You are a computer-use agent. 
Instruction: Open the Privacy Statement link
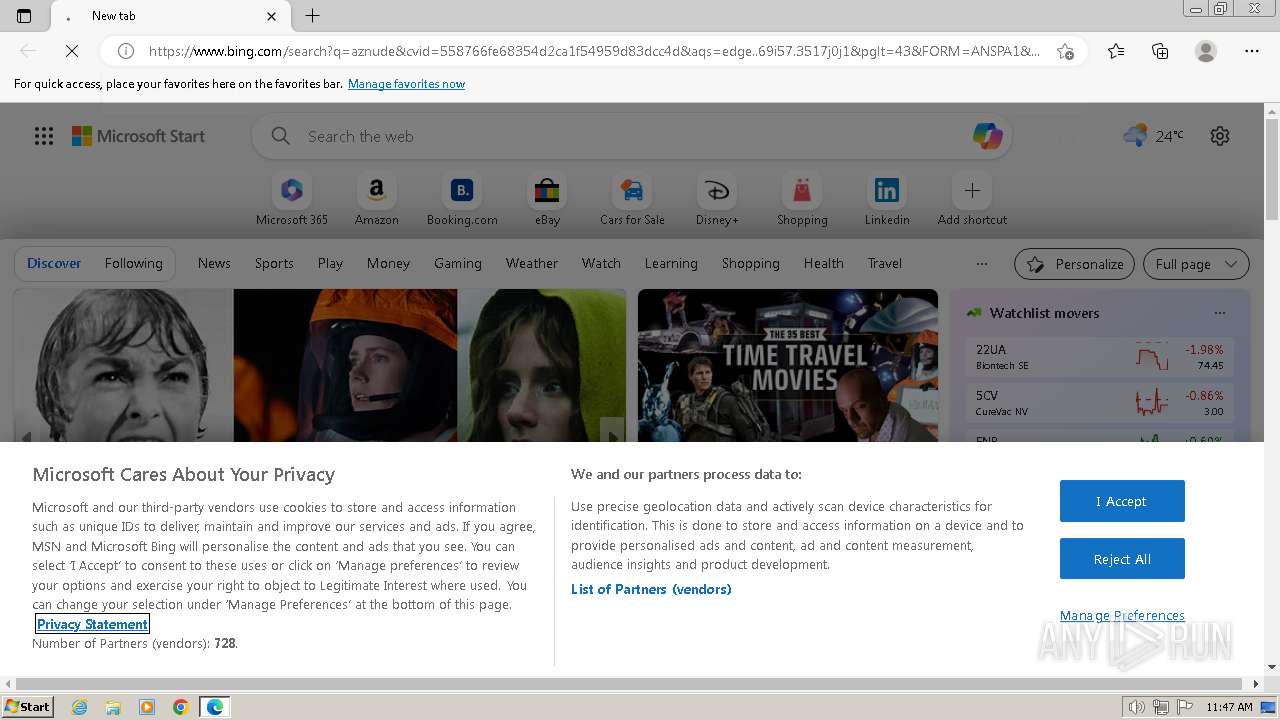pos(92,624)
